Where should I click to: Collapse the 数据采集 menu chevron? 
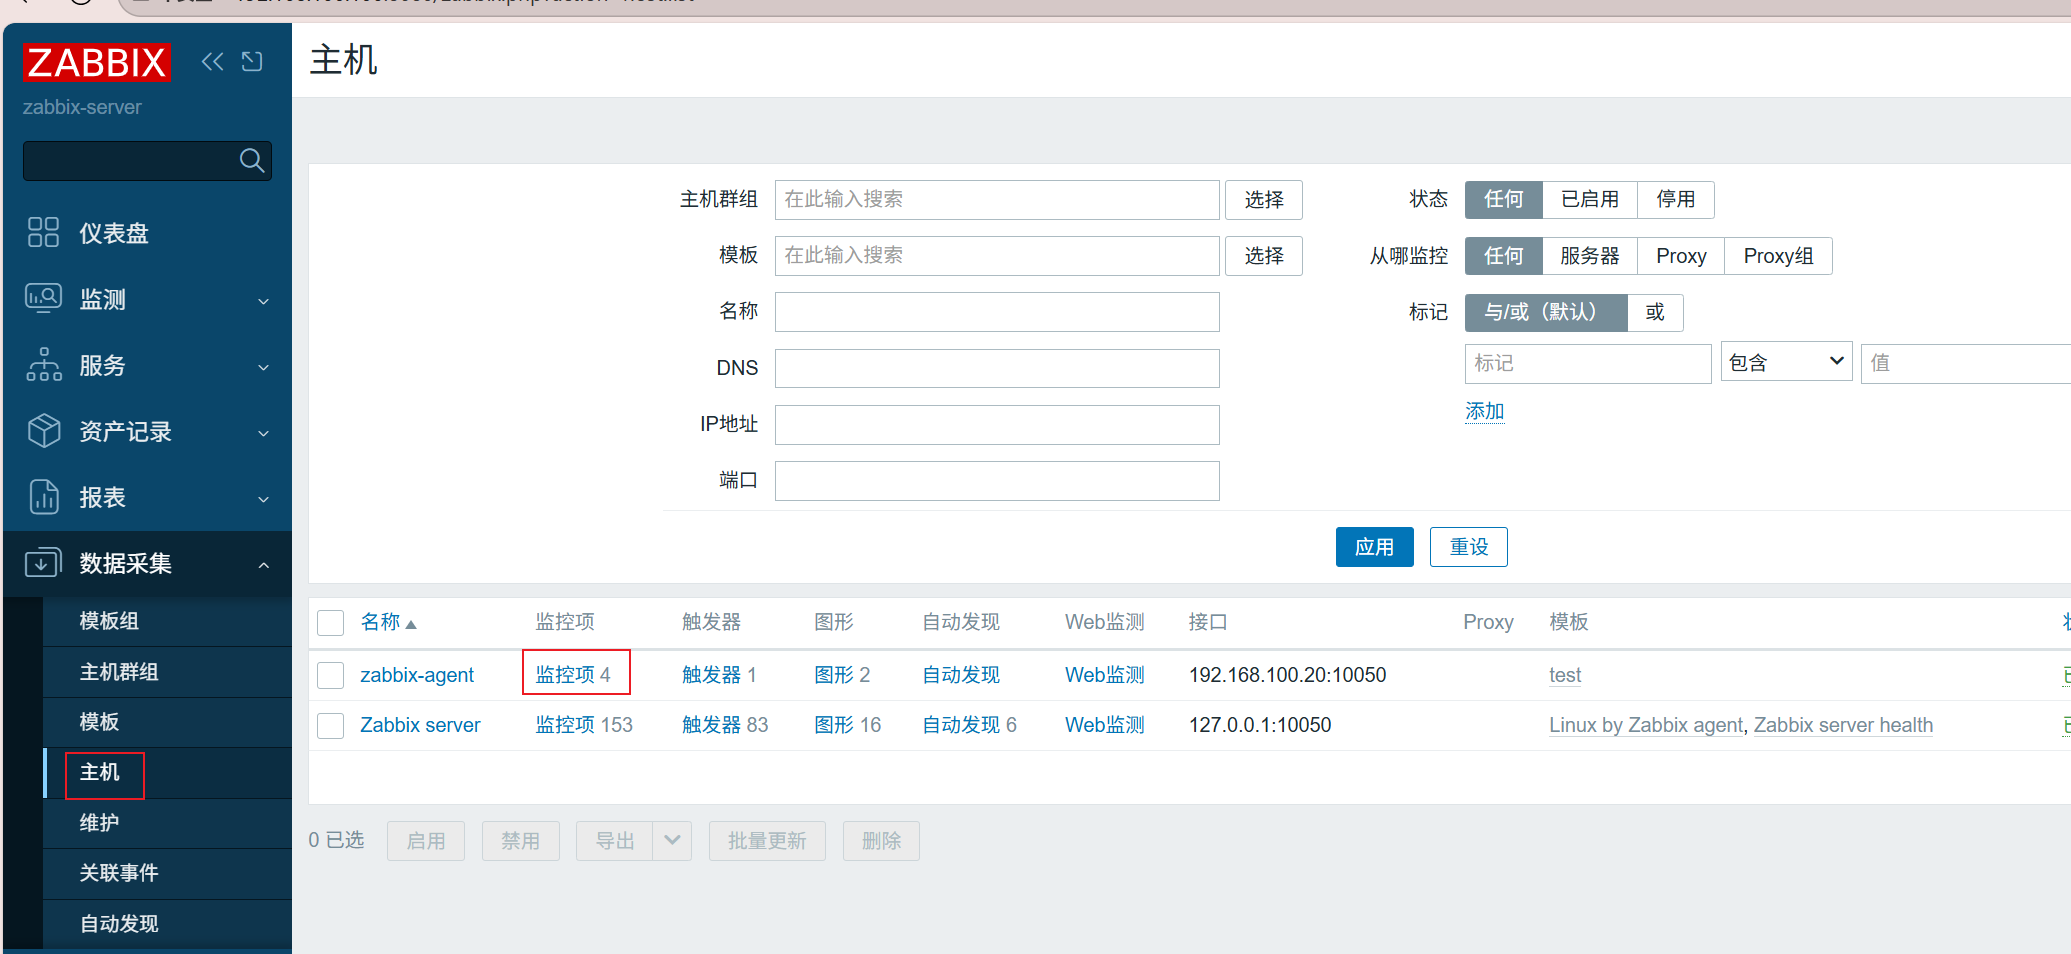tap(264, 564)
